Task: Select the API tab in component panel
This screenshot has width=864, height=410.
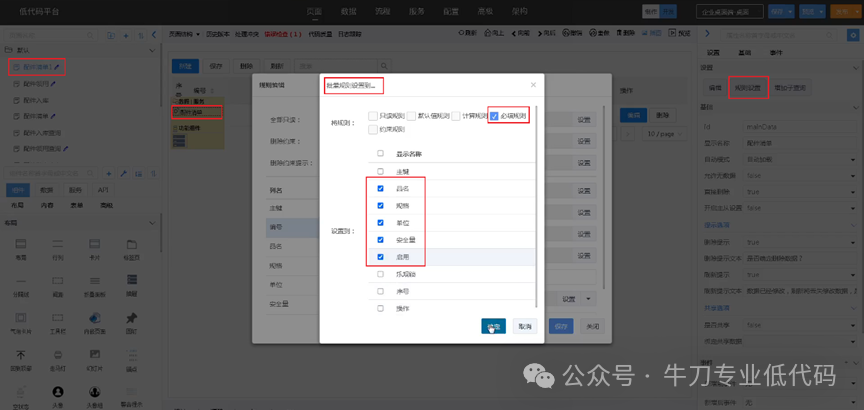Action: pyautogui.click(x=102, y=190)
